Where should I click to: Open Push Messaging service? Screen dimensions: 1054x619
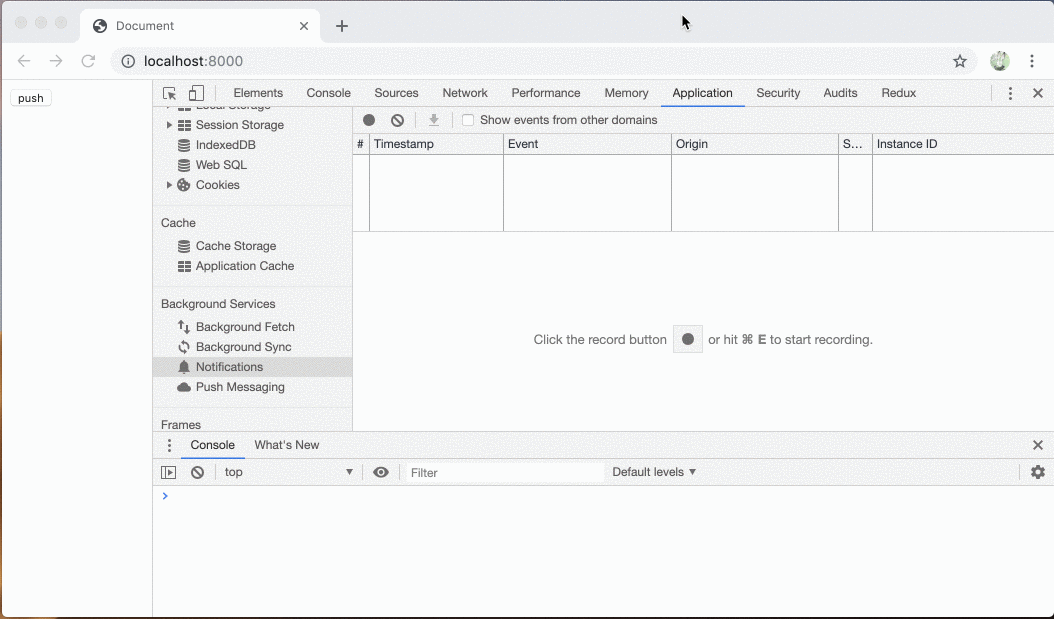(x=240, y=387)
